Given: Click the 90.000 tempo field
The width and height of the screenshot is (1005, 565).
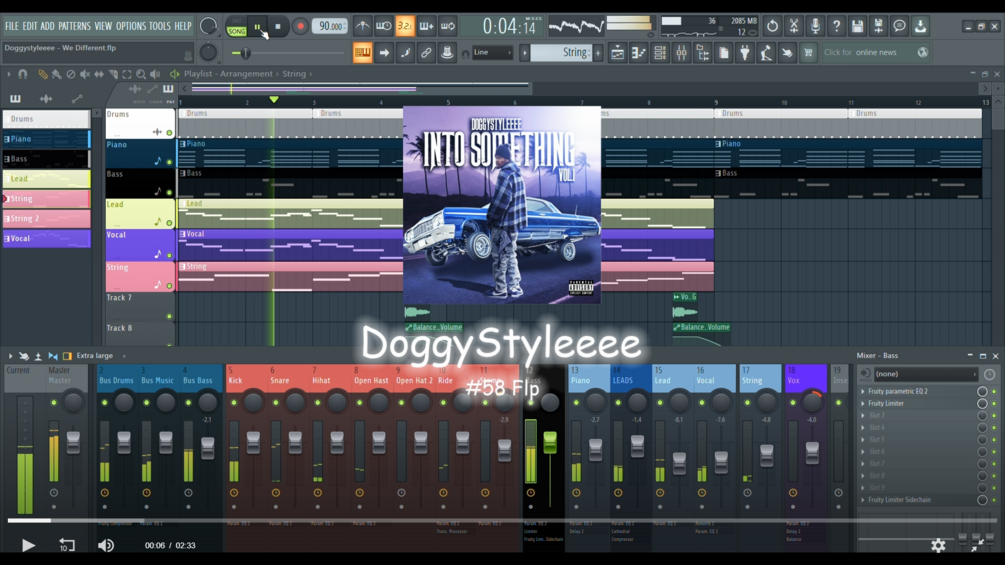Looking at the screenshot, I should click(329, 26).
